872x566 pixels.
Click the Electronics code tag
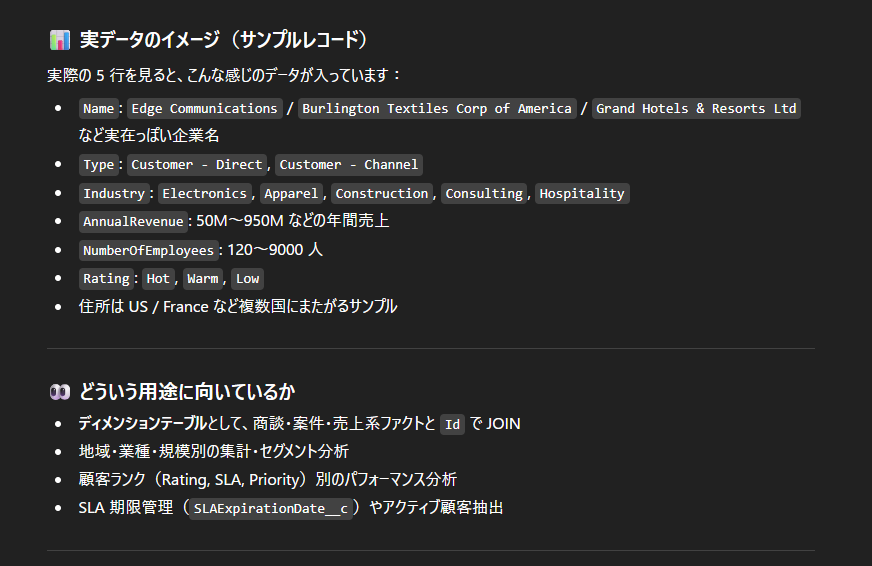click(205, 193)
